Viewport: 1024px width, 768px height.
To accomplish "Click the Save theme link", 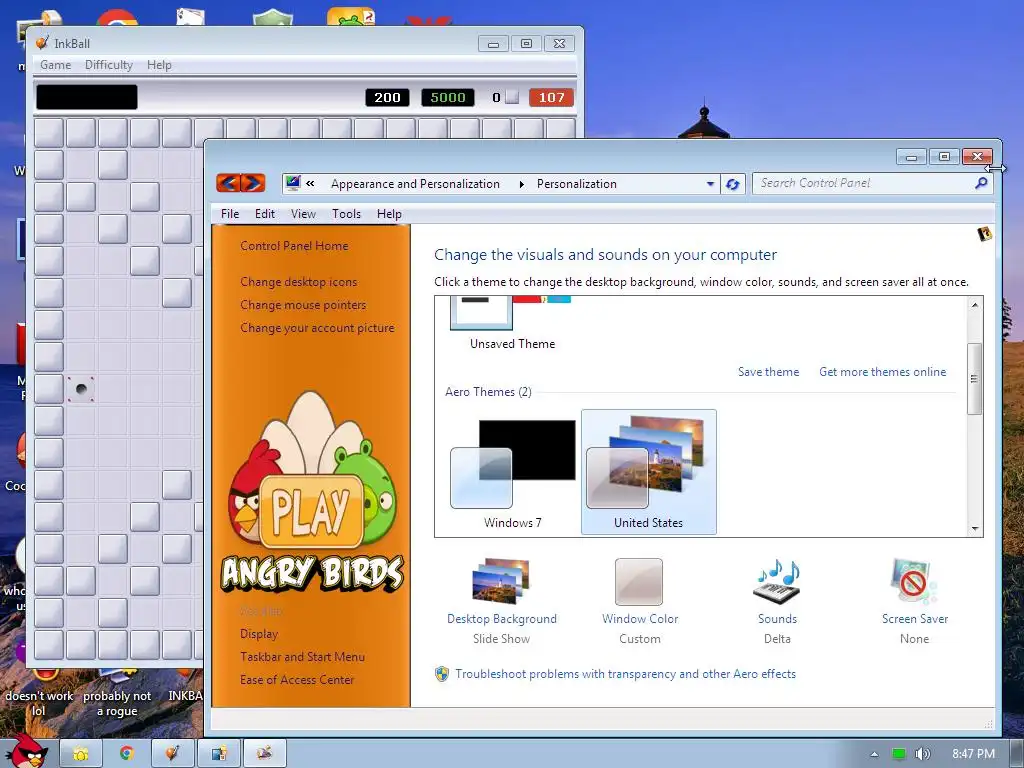I will pyautogui.click(x=768, y=372).
